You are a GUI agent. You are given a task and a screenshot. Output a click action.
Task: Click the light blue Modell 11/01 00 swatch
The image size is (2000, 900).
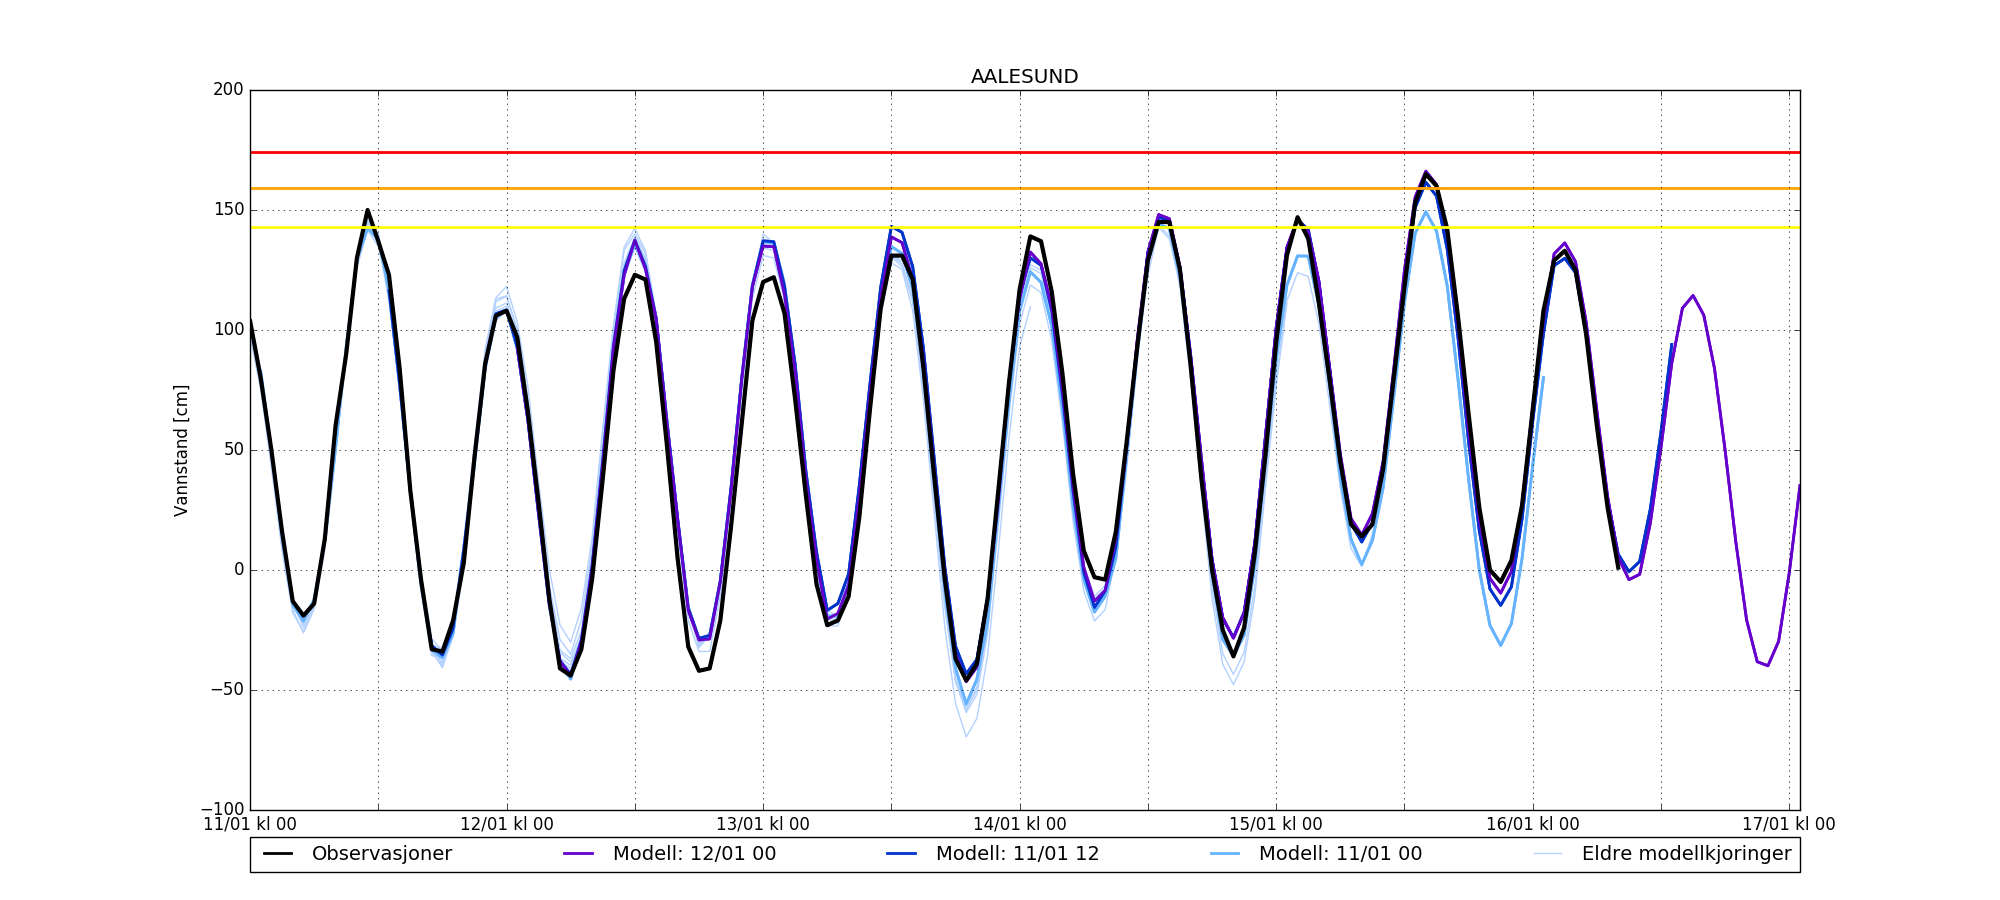click(x=1225, y=854)
